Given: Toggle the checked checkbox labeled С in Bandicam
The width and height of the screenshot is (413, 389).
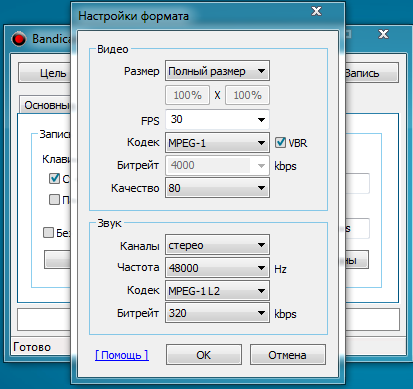Looking at the screenshot, I should [54, 179].
